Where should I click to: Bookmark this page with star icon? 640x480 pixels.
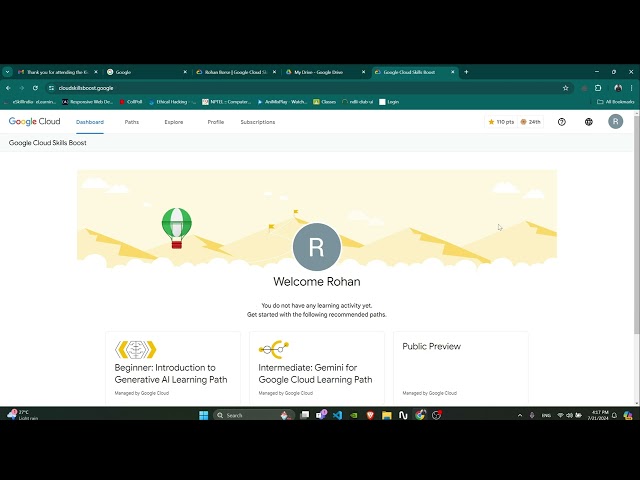pos(565,88)
